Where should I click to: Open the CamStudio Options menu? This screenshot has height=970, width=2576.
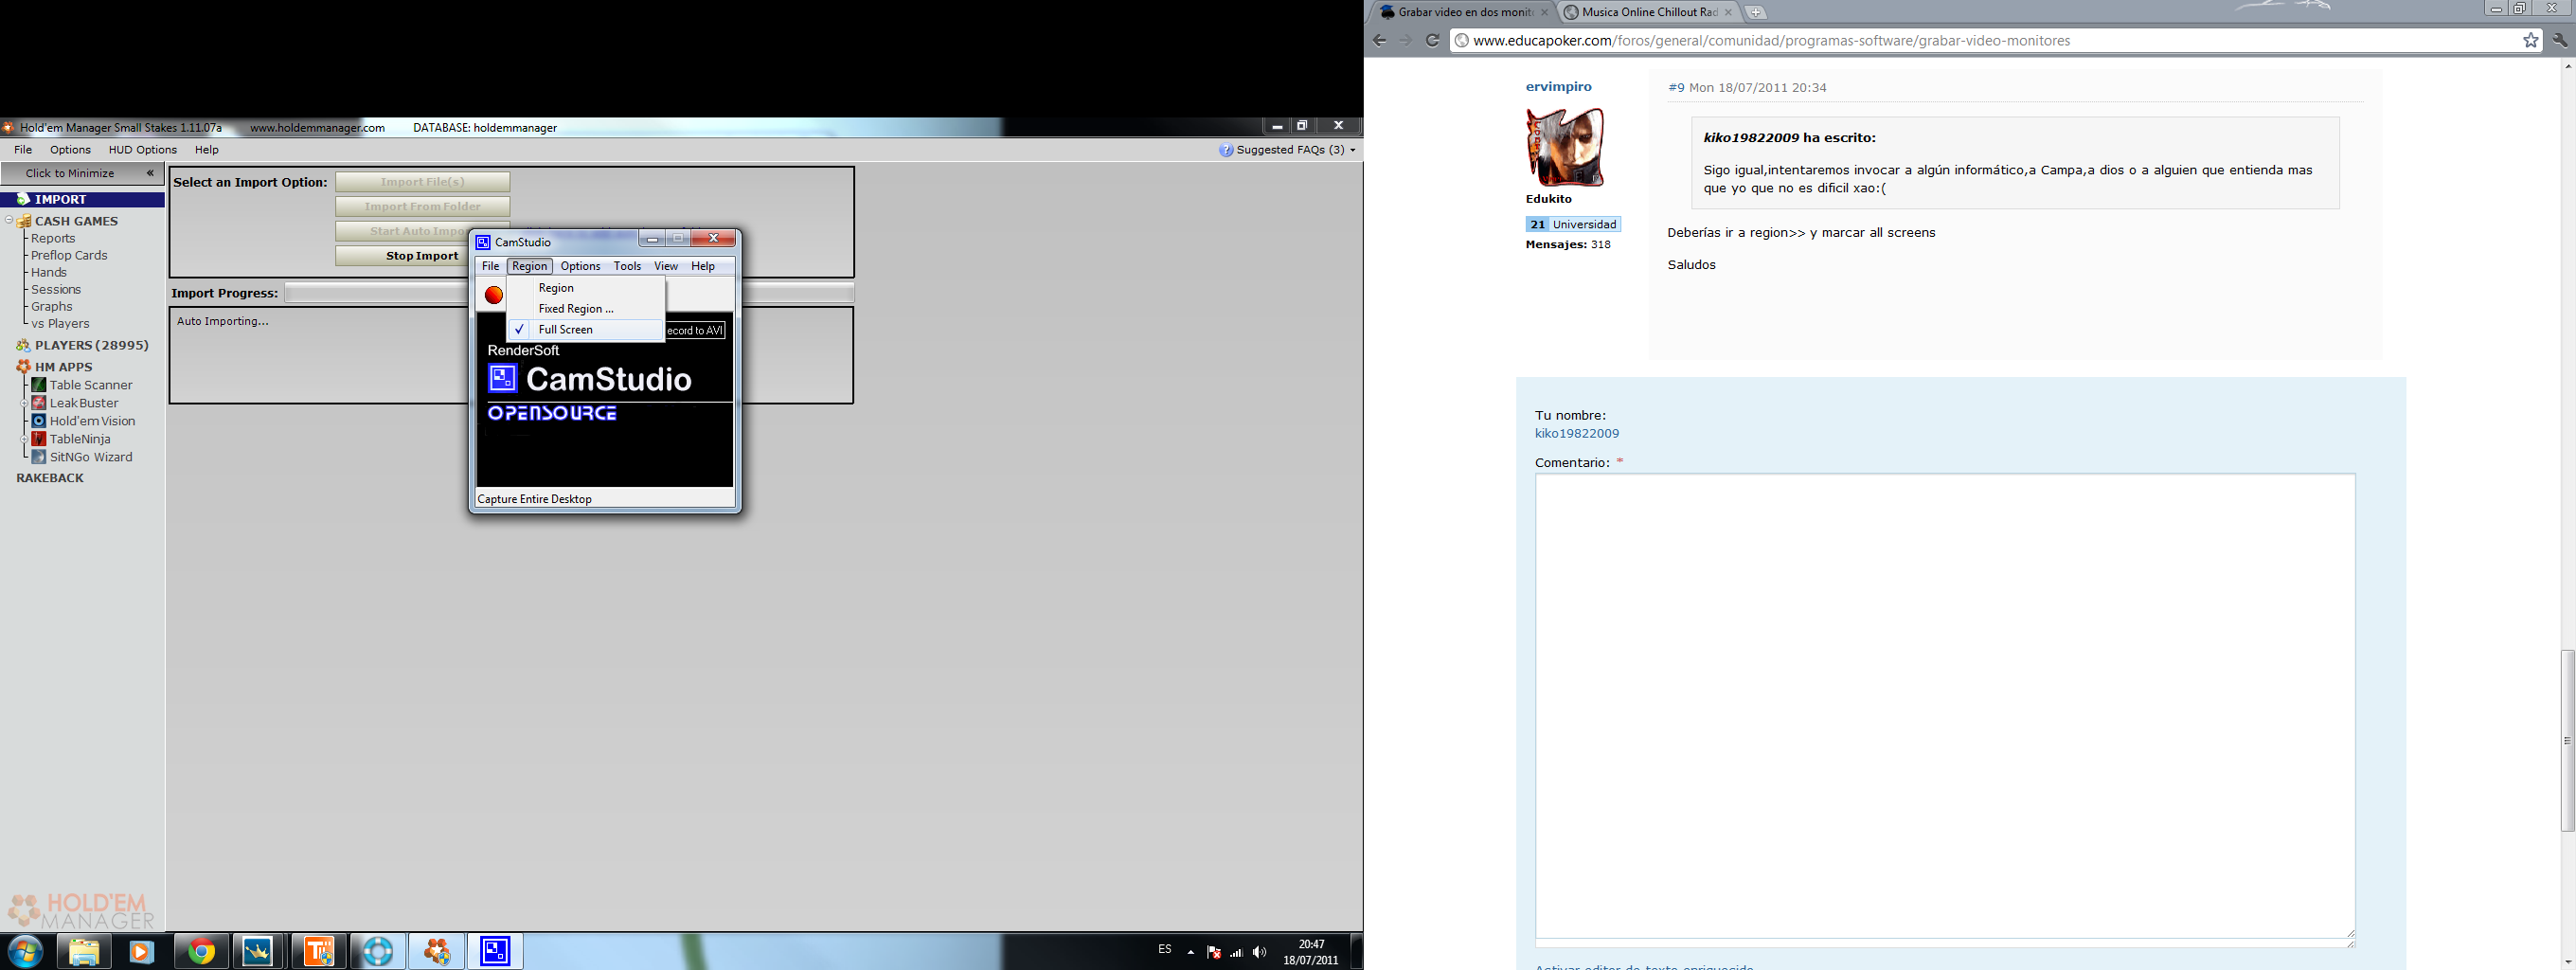pos(580,266)
